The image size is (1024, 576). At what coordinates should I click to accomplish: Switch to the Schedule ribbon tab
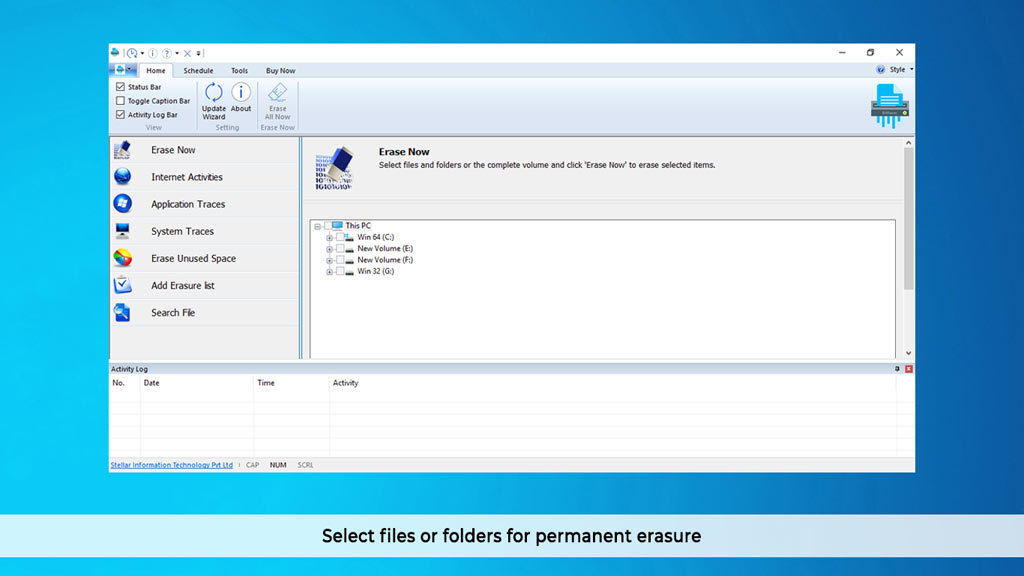coord(198,71)
